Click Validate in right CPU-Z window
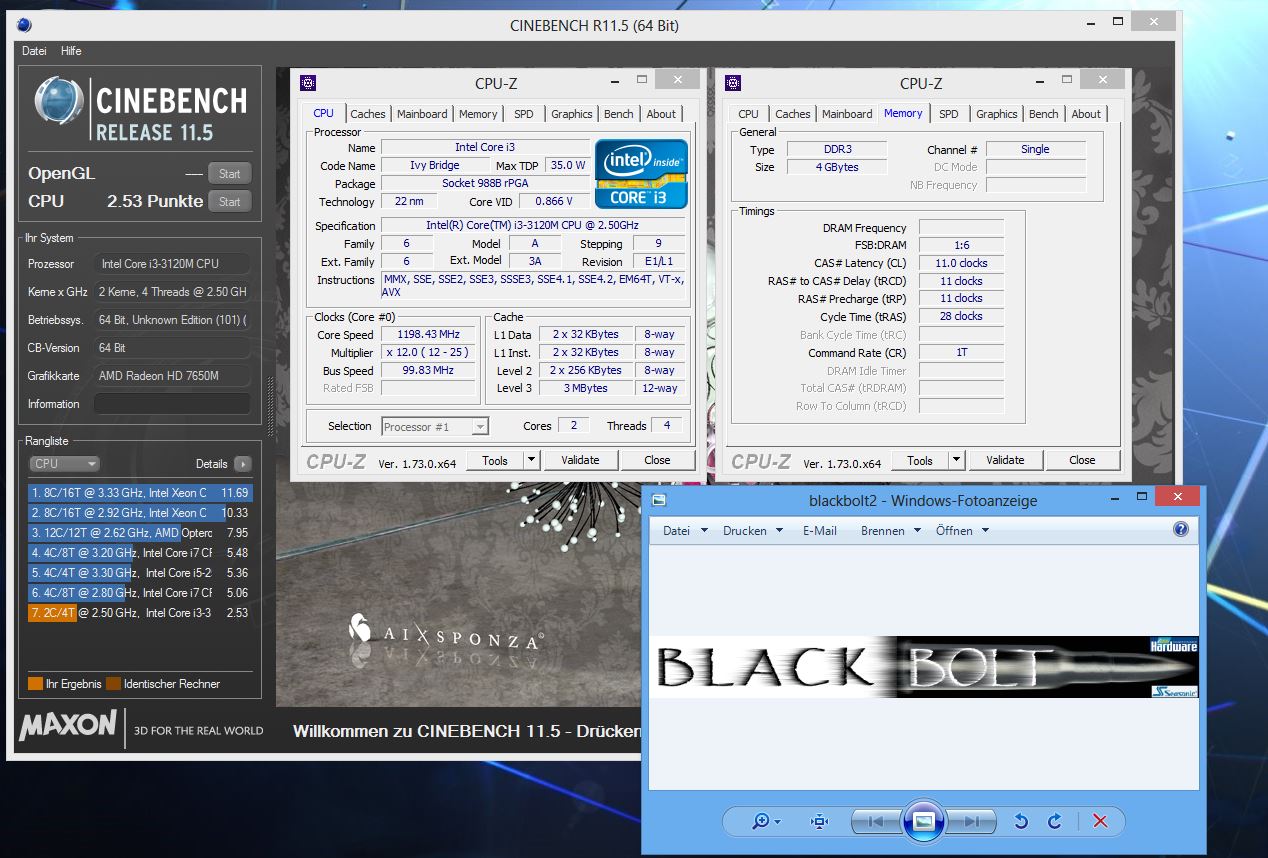 click(1005, 460)
